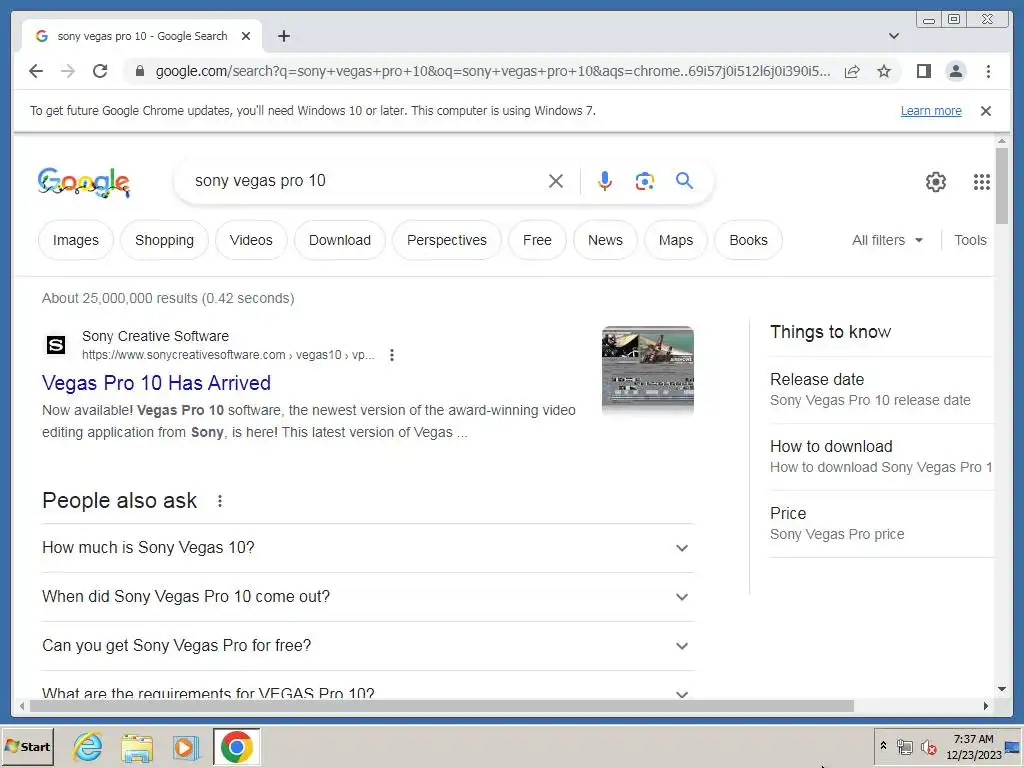Image resolution: width=1024 pixels, height=768 pixels.
Task: Open Release date in Things to know
Action: coord(881,389)
